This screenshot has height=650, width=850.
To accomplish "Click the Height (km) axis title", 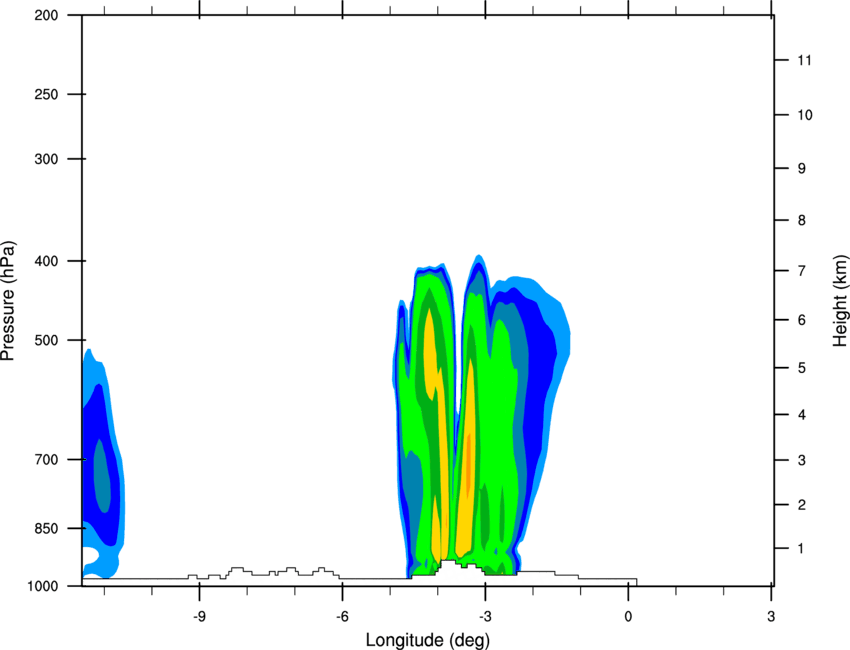I will tap(840, 301).
